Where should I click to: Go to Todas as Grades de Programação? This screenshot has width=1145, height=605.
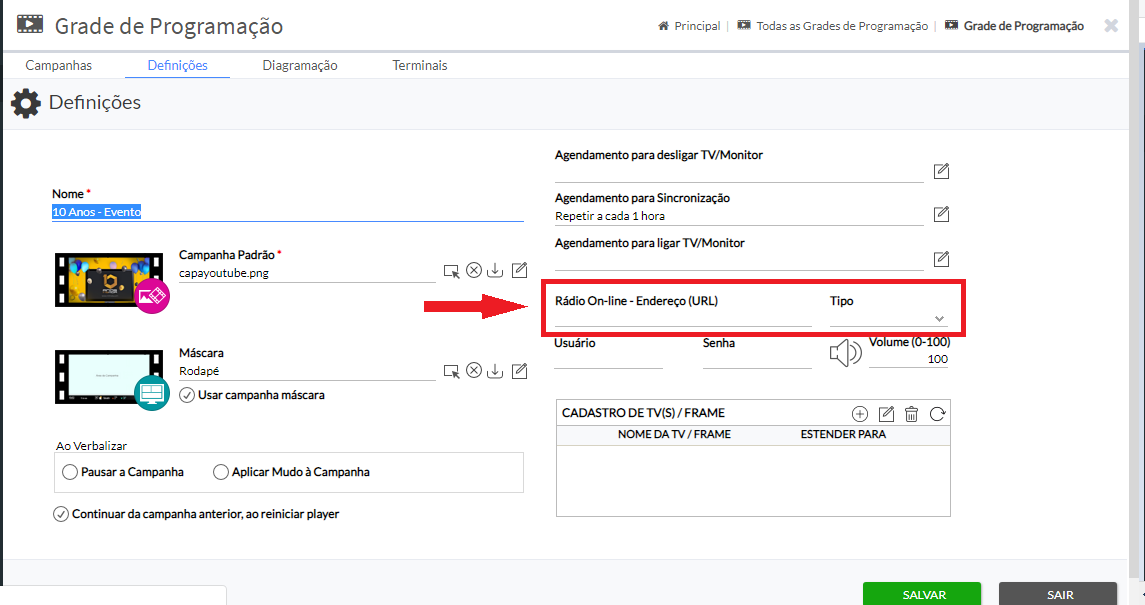(x=841, y=26)
